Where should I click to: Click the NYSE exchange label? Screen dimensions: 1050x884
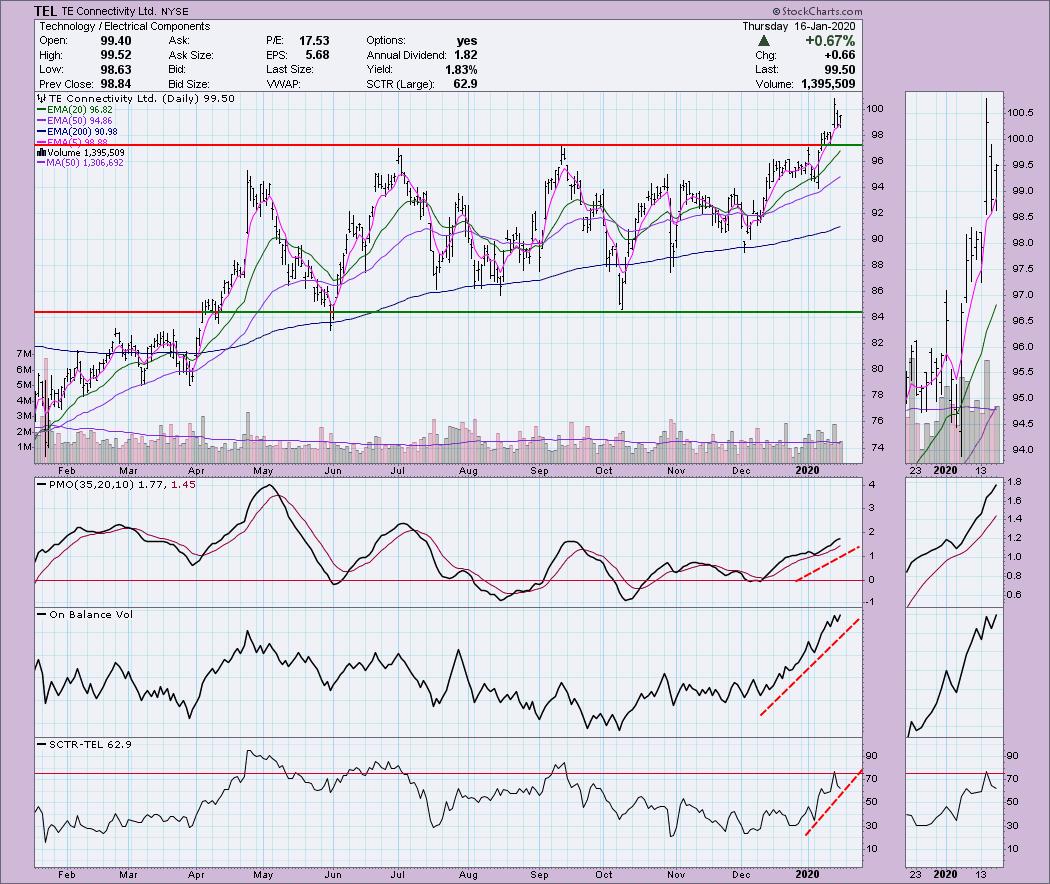(175, 11)
